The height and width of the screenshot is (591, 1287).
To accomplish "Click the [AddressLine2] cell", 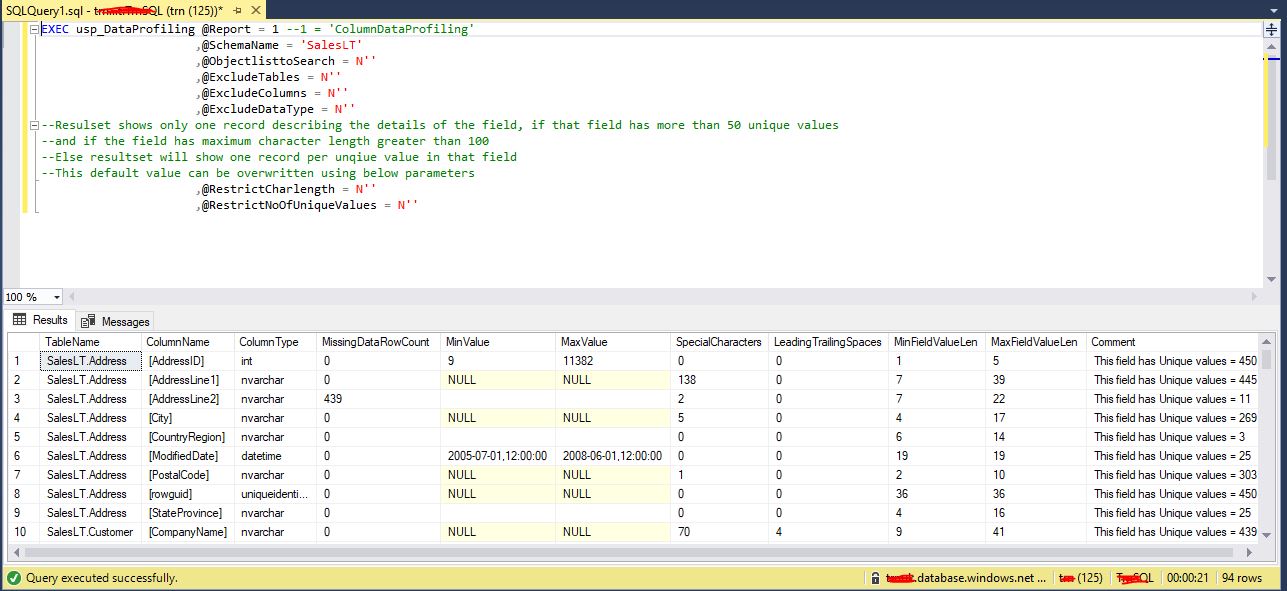I will (x=189, y=399).
